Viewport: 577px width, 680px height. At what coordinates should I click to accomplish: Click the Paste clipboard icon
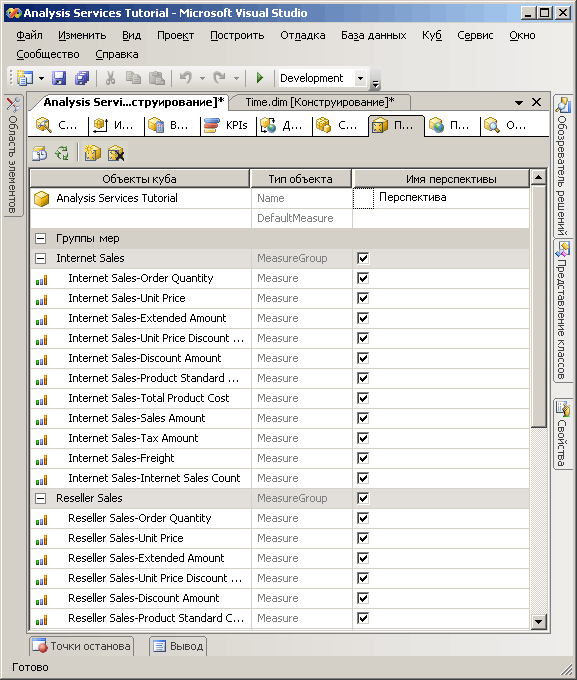click(157, 78)
